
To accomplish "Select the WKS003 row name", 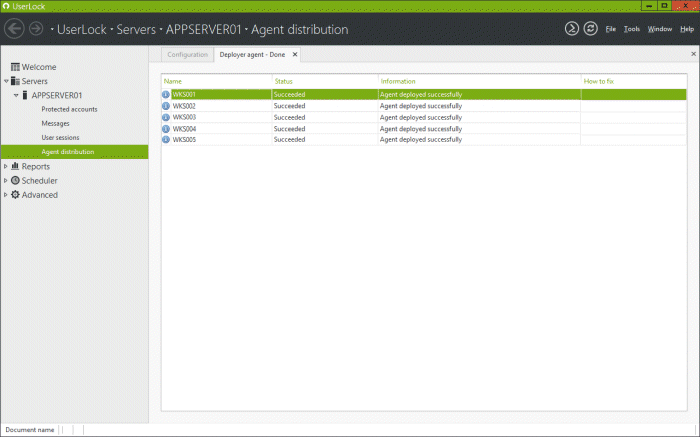I will [184, 117].
